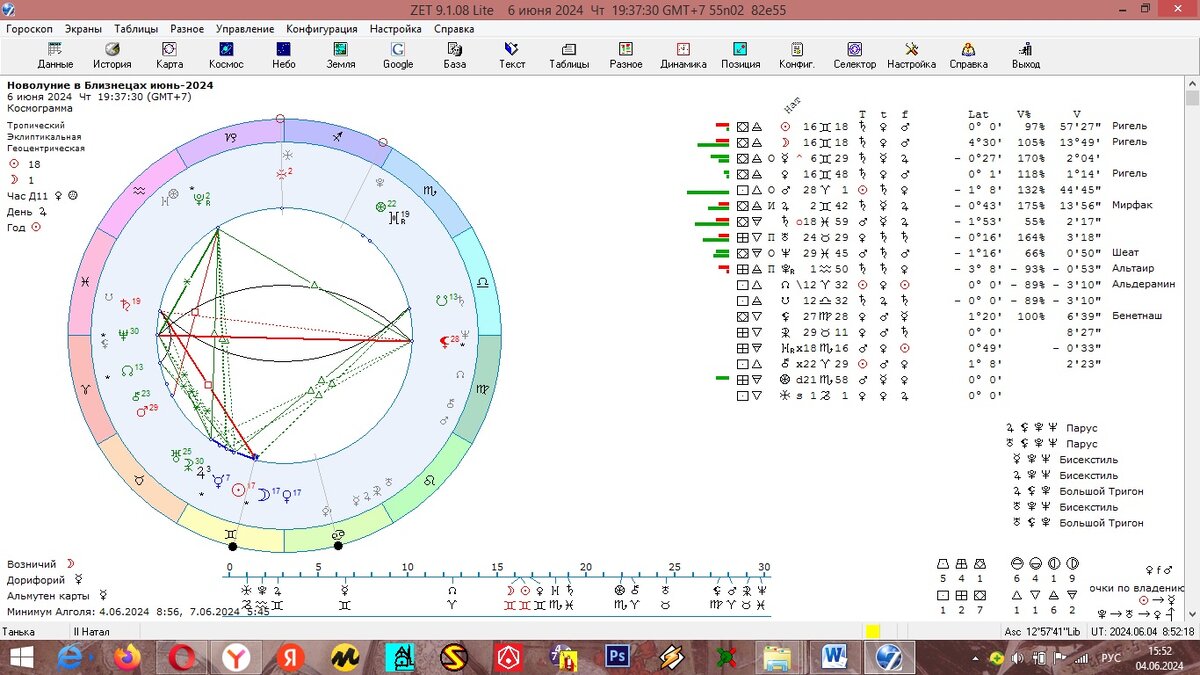The image size is (1200, 675).
Task: Click the 'Новолуние в Близнецах июнь-2024' title
Action: [110, 85]
